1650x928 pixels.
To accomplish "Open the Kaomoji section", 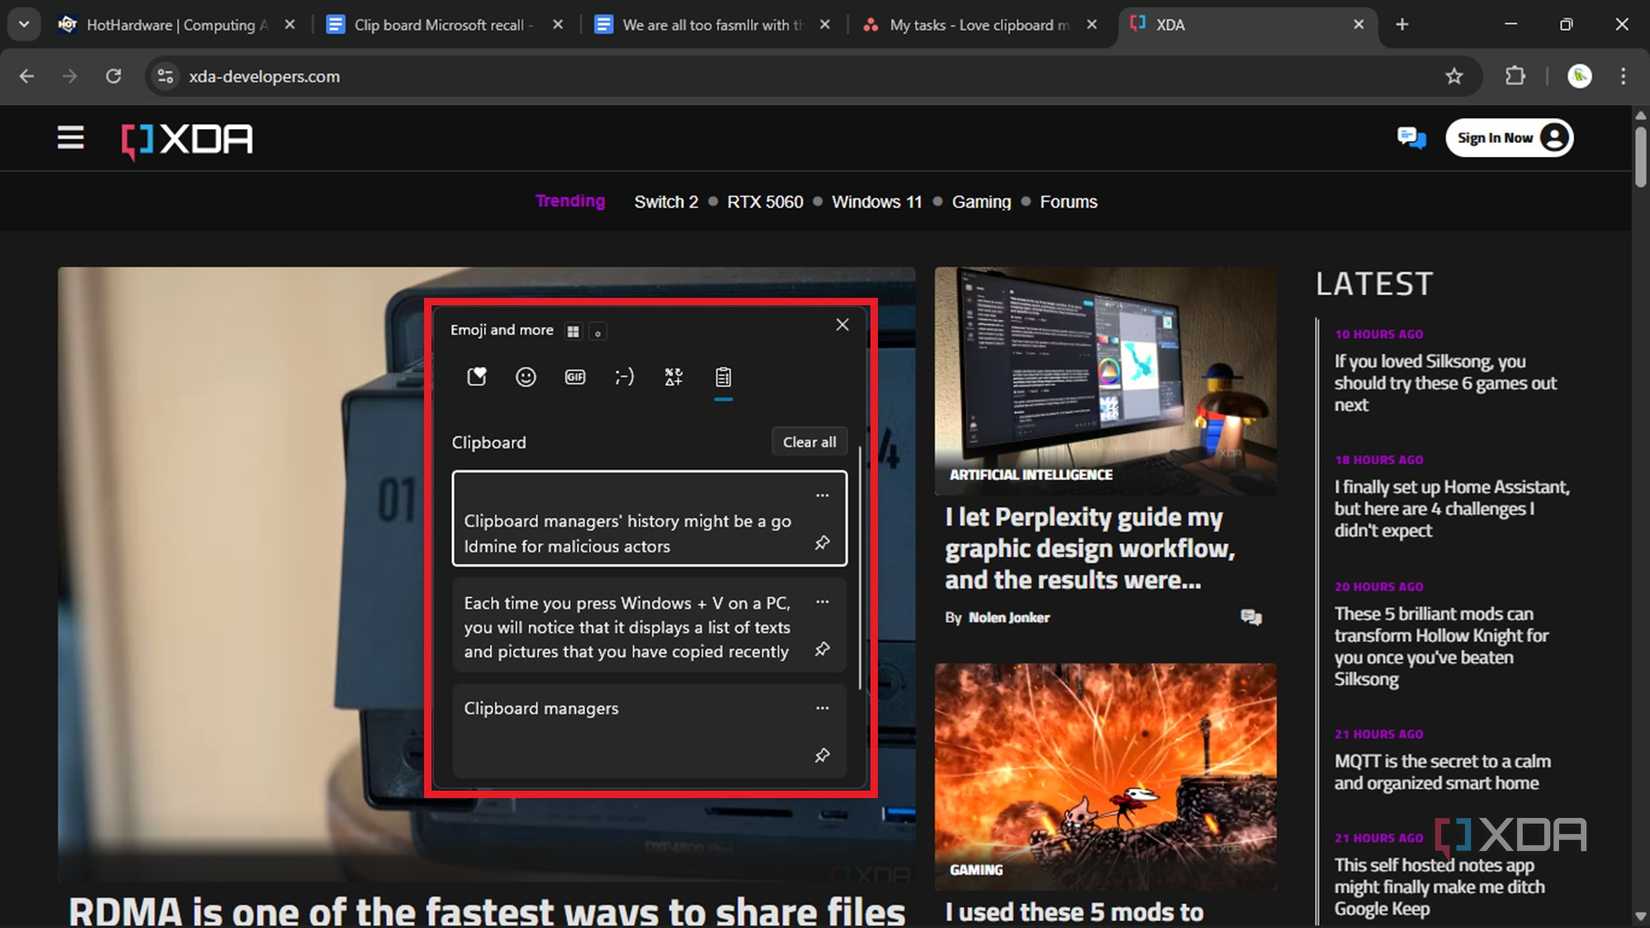I will tap(624, 377).
